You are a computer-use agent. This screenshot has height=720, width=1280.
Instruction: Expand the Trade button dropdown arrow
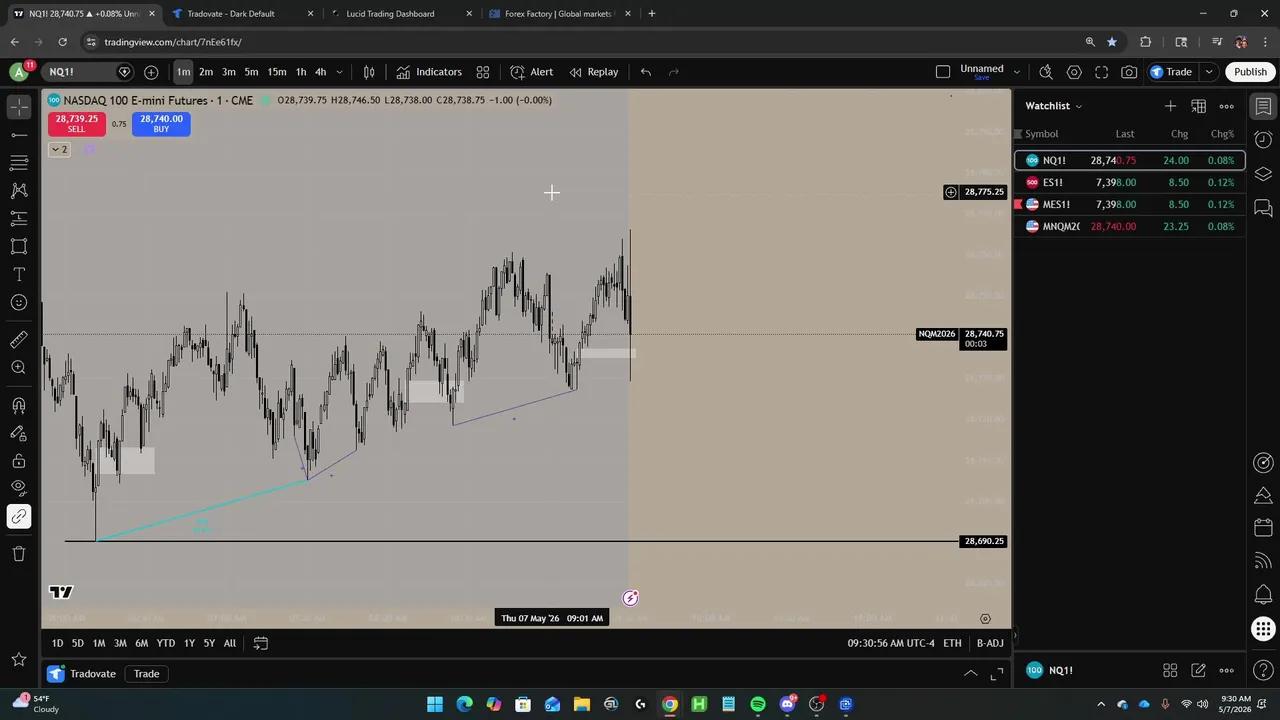[x=1209, y=72]
